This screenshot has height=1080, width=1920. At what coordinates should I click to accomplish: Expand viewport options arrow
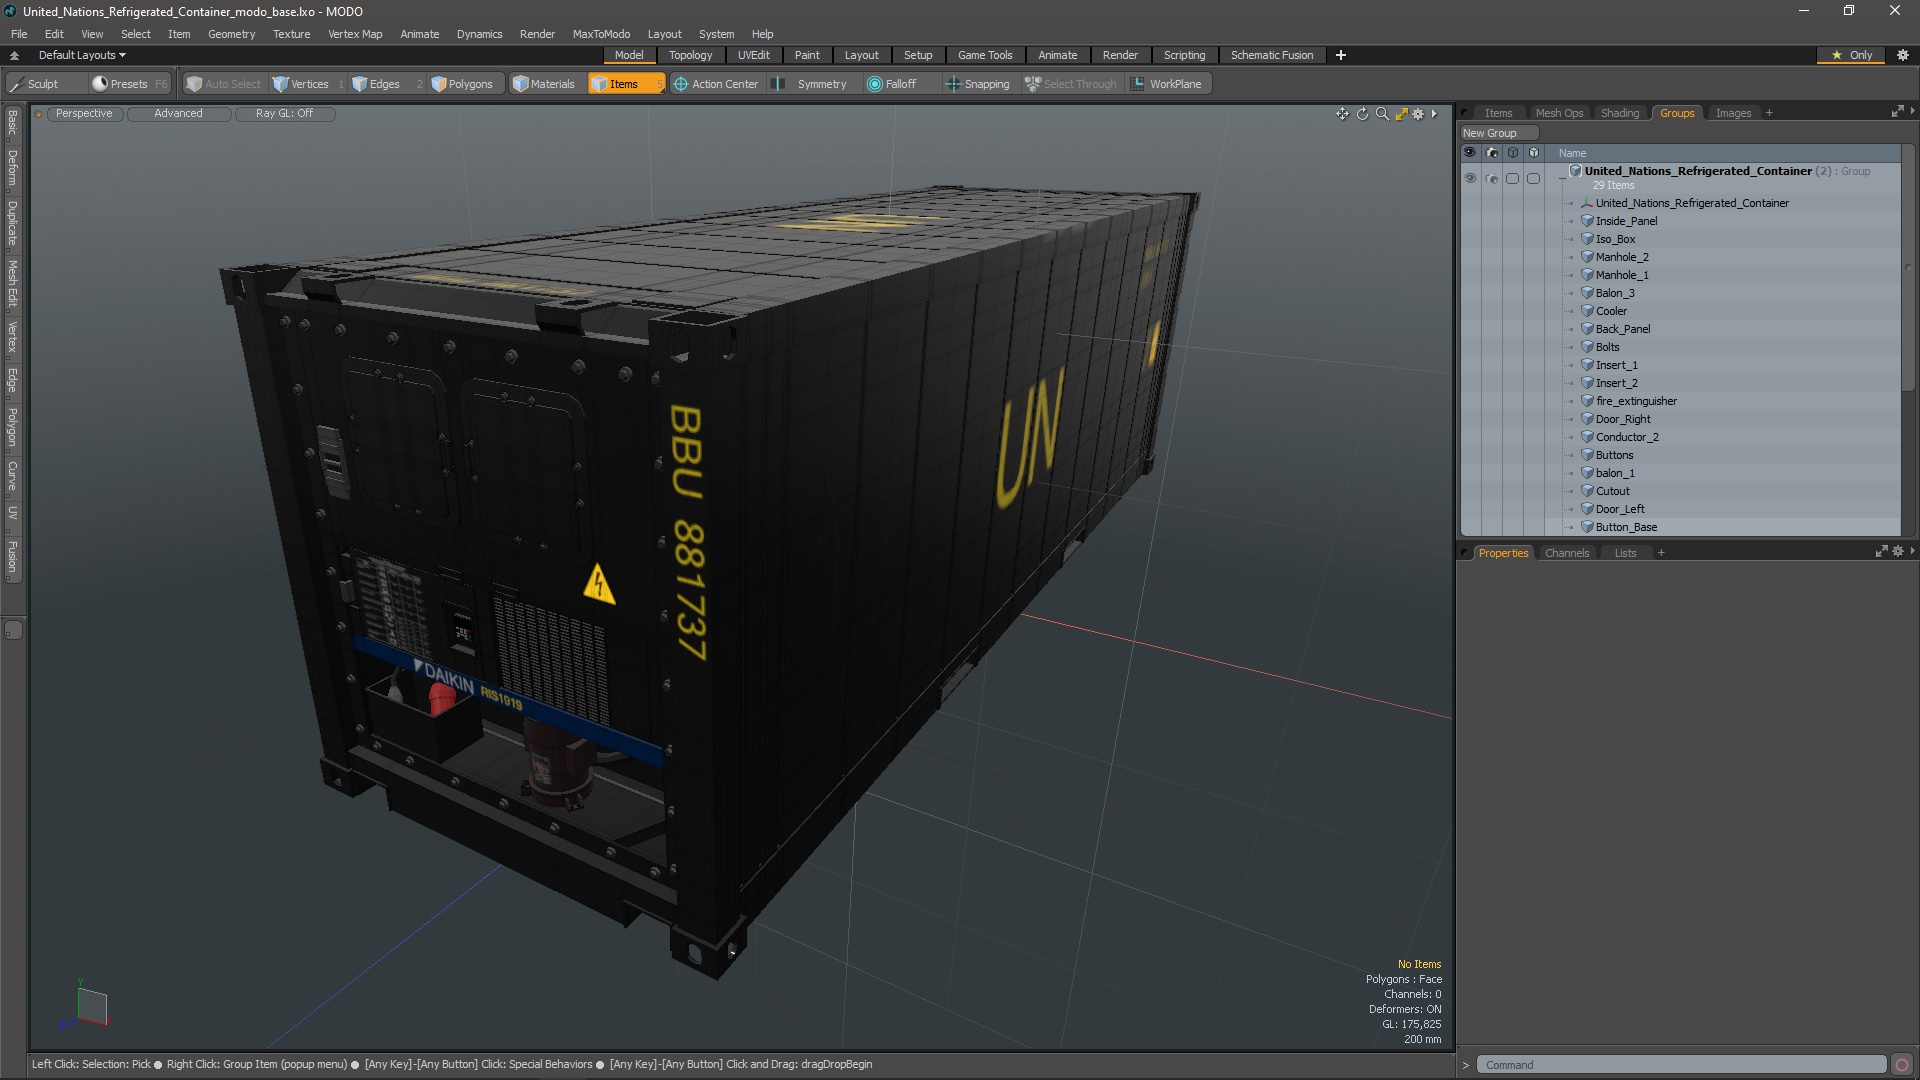1434,114
